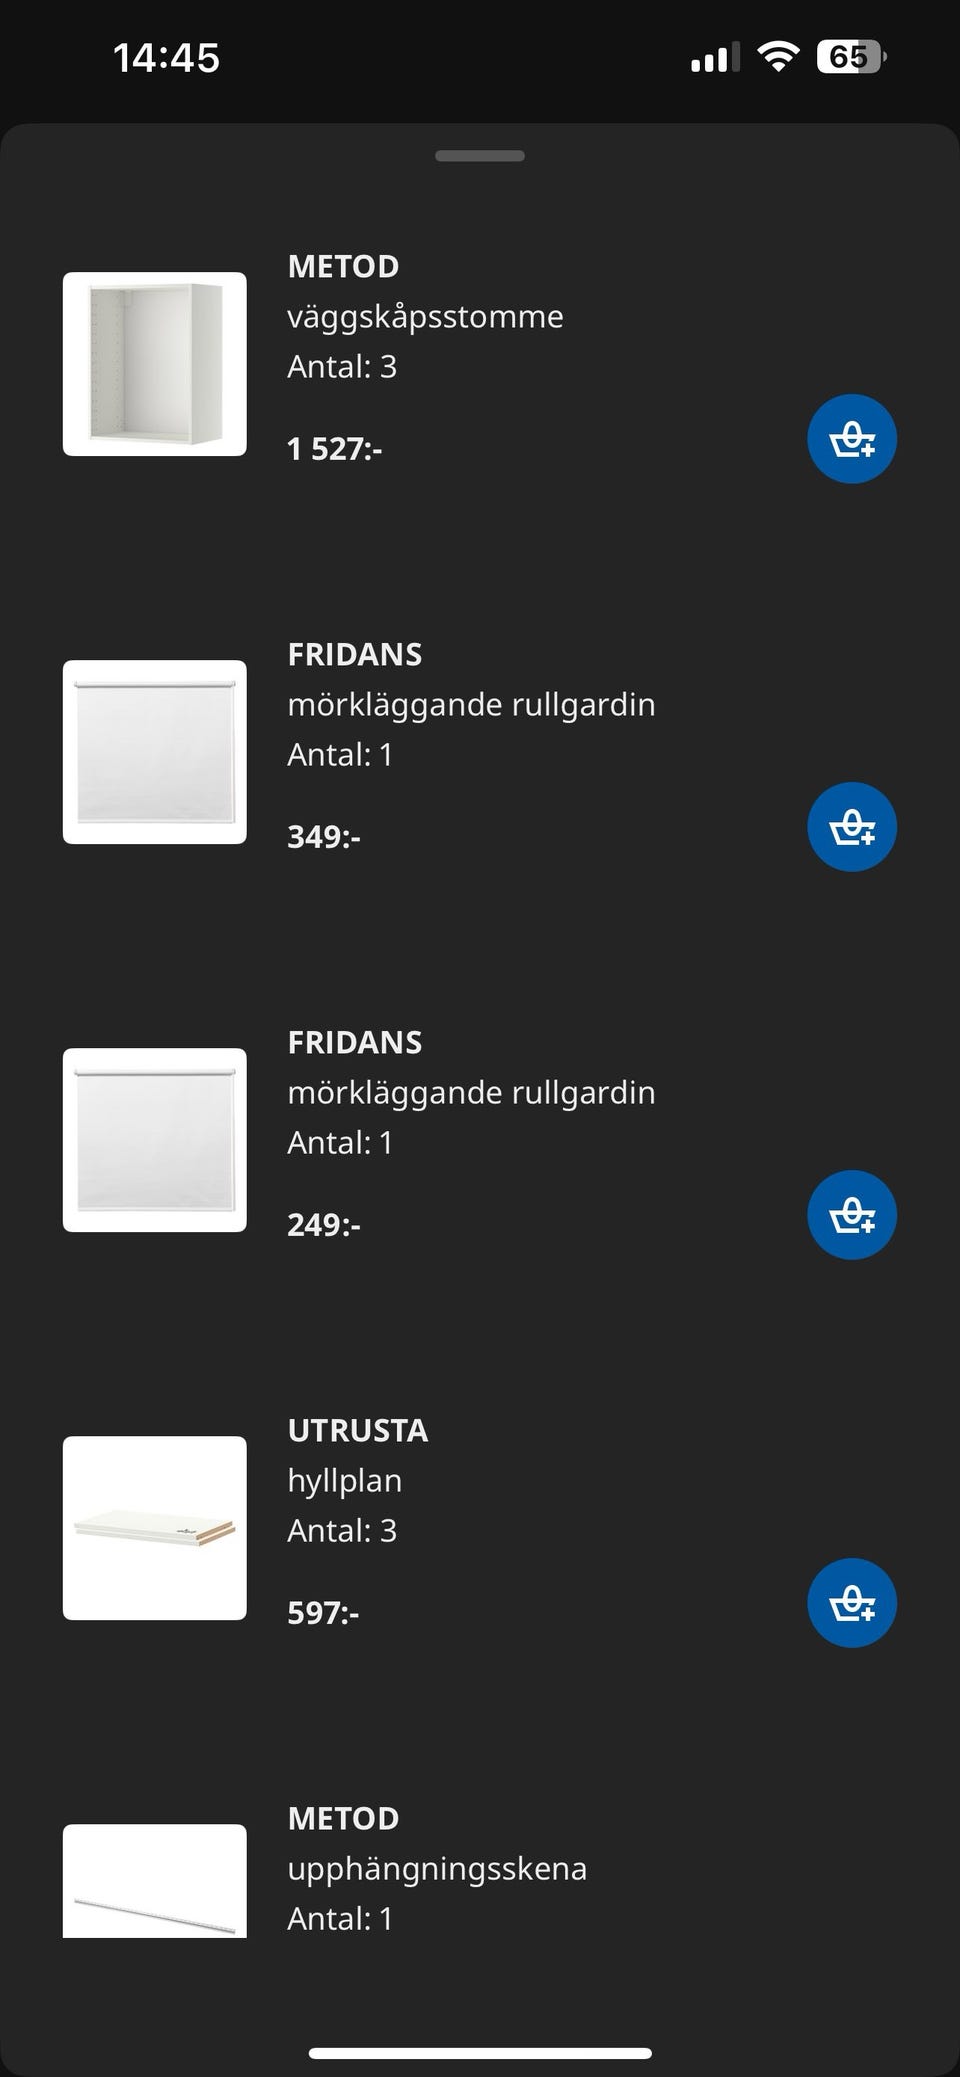
Task: Open the UTRUSTA hyllplan product image
Action: (x=155, y=1528)
